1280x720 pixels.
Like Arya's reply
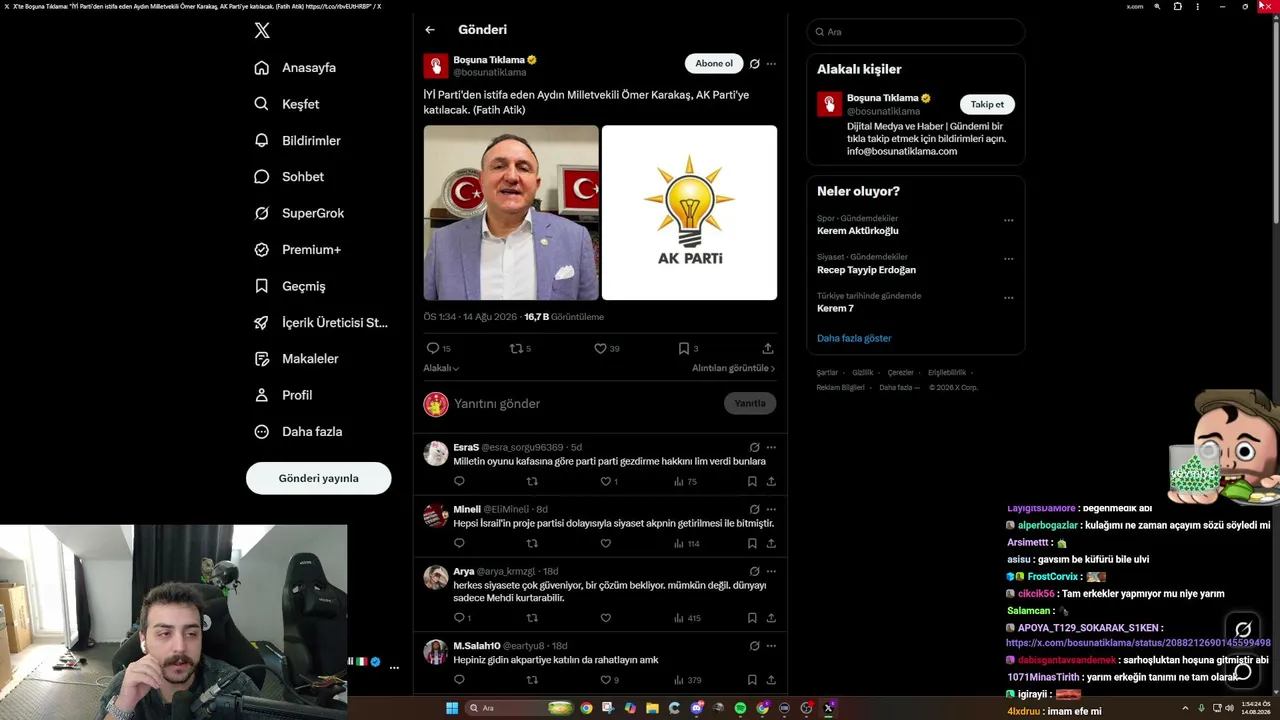[x=605, y=618]
